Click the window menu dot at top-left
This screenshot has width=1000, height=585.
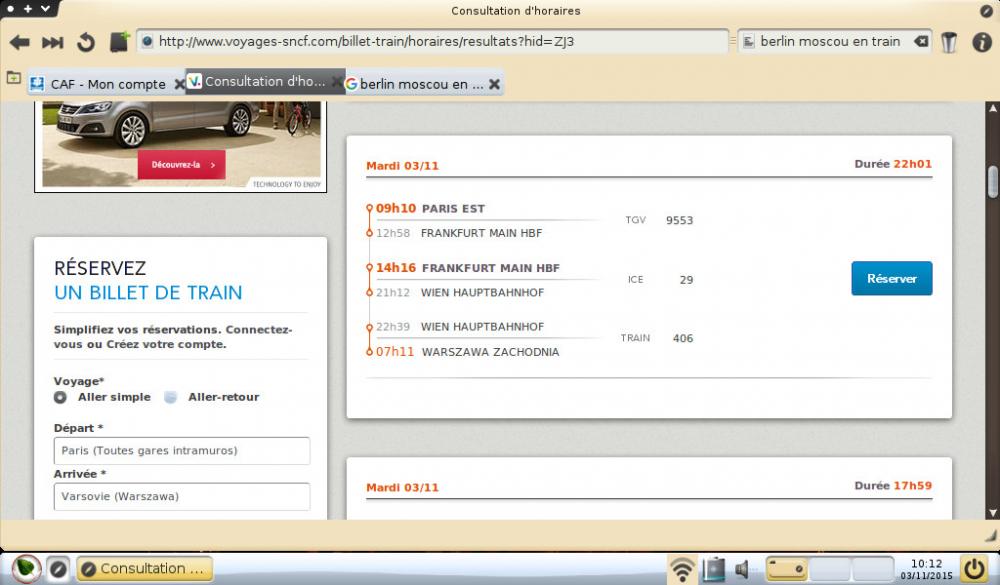click(x=10, y=9)
